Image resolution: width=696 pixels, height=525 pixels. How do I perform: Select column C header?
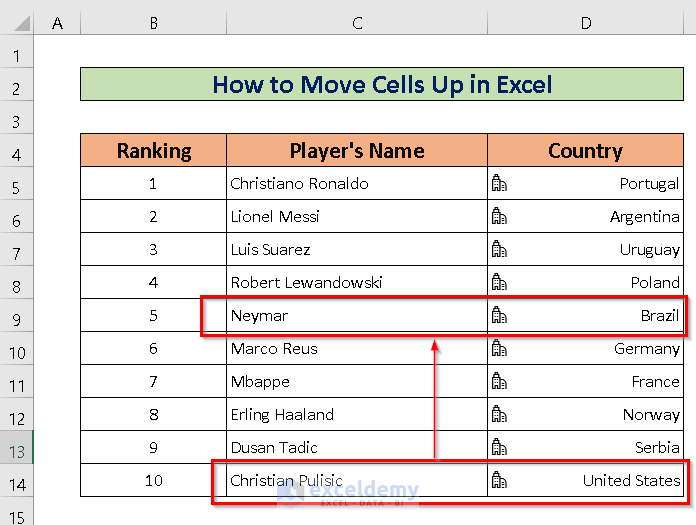(357, 23)
